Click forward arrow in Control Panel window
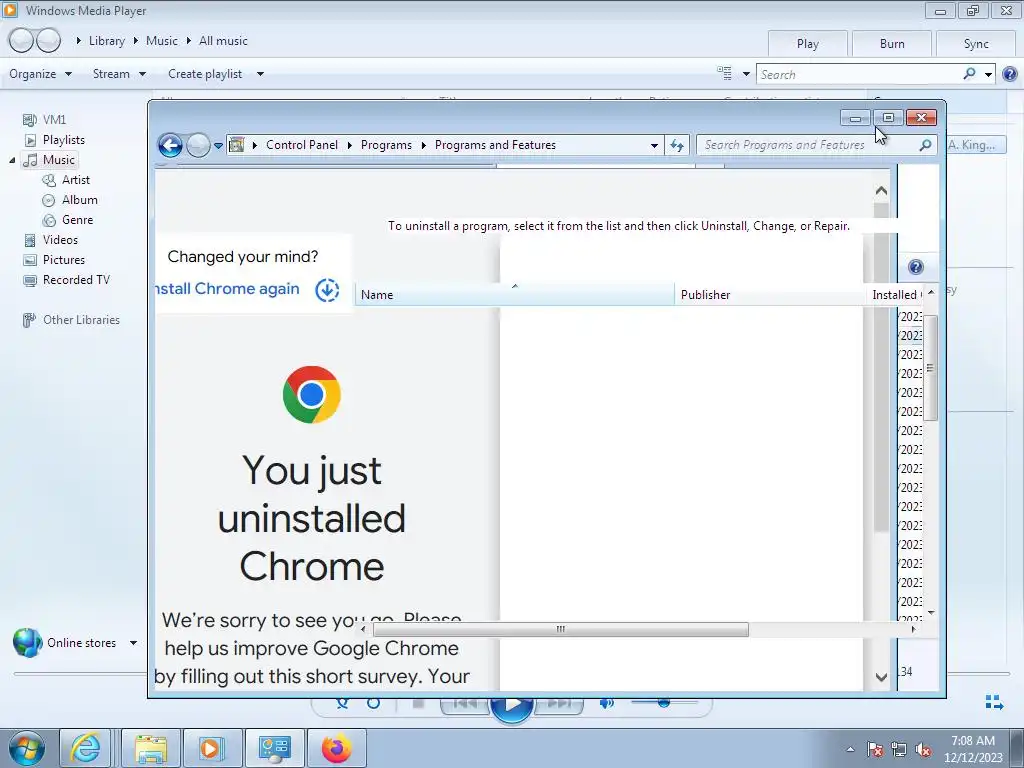Viewport: 1024px width, 768px height. click(x=198, y=145)
